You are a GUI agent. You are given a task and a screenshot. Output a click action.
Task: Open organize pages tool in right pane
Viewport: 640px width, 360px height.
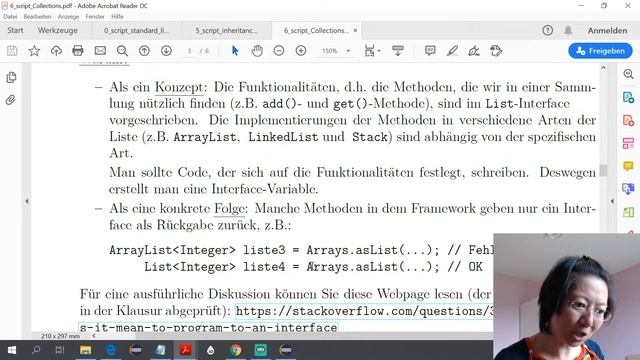[x=628, y=143]
